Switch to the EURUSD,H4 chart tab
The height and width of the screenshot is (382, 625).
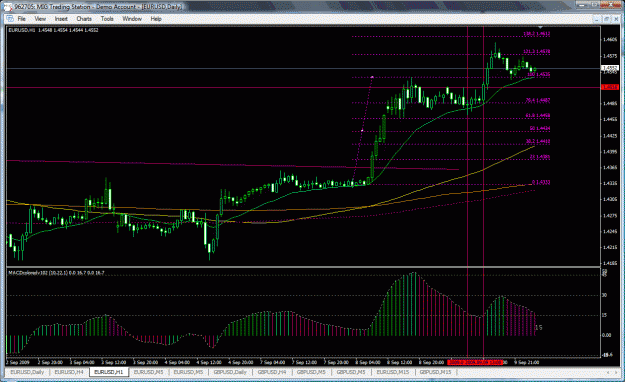[69, 372]
